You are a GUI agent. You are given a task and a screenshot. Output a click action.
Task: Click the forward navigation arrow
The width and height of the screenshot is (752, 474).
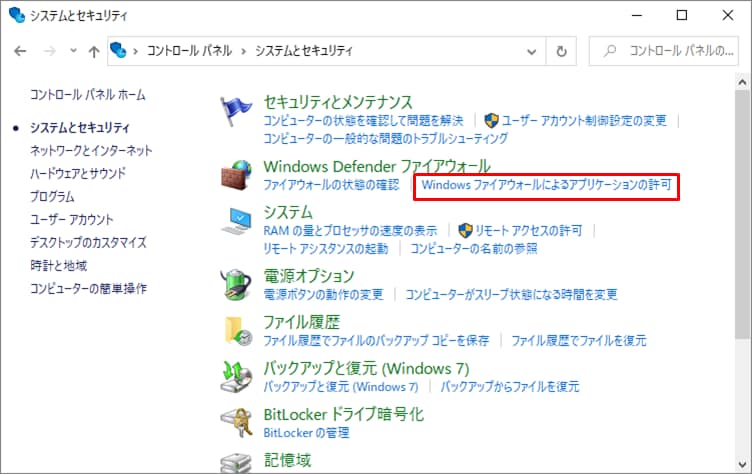(x=50, y=51)
